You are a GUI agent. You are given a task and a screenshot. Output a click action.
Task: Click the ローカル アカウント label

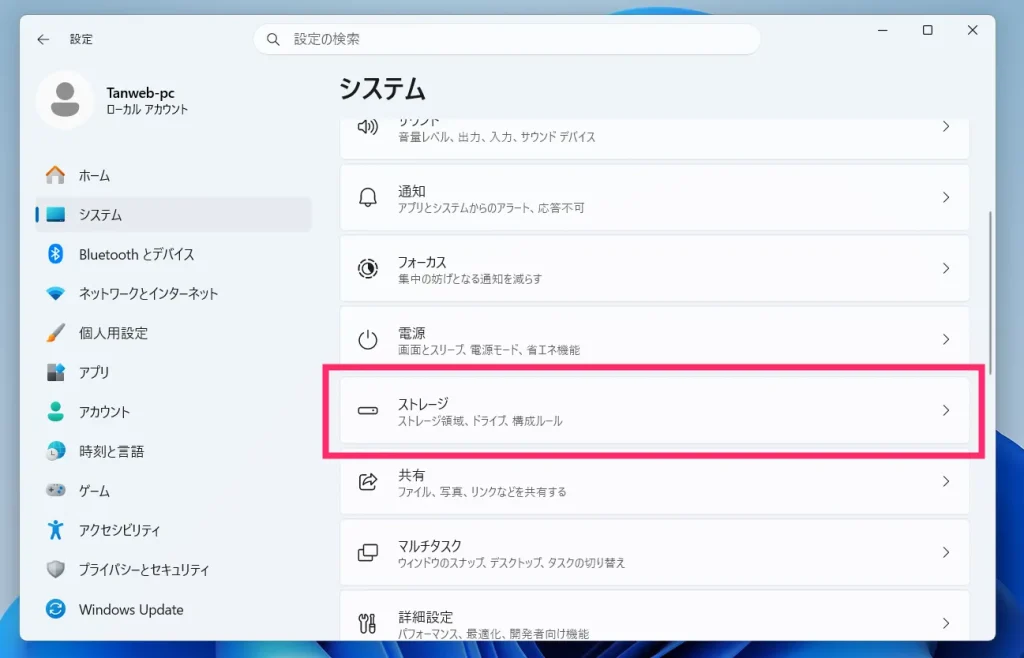(x=147, y=110)
